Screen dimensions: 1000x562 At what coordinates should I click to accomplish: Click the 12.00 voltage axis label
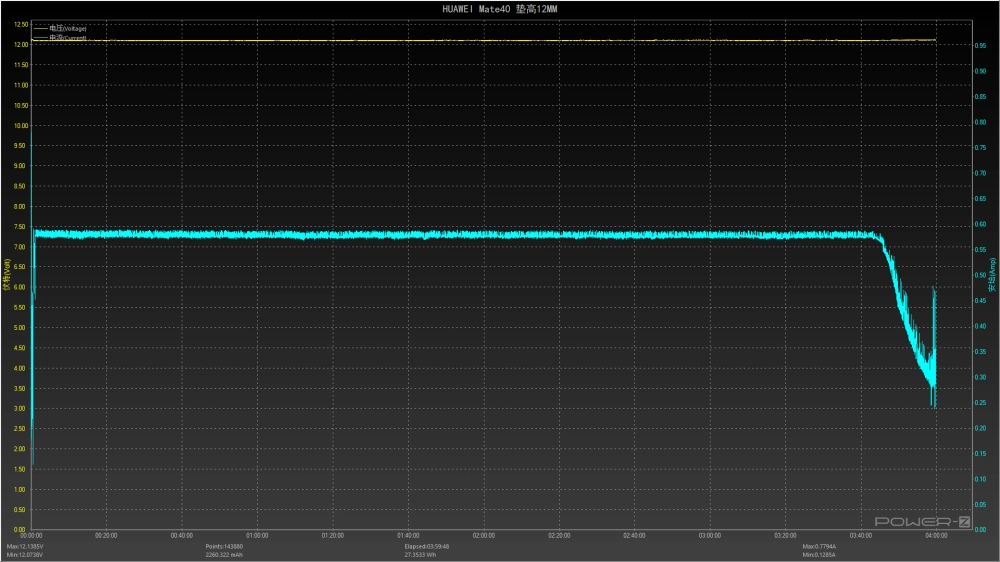(x=21, y=45)
